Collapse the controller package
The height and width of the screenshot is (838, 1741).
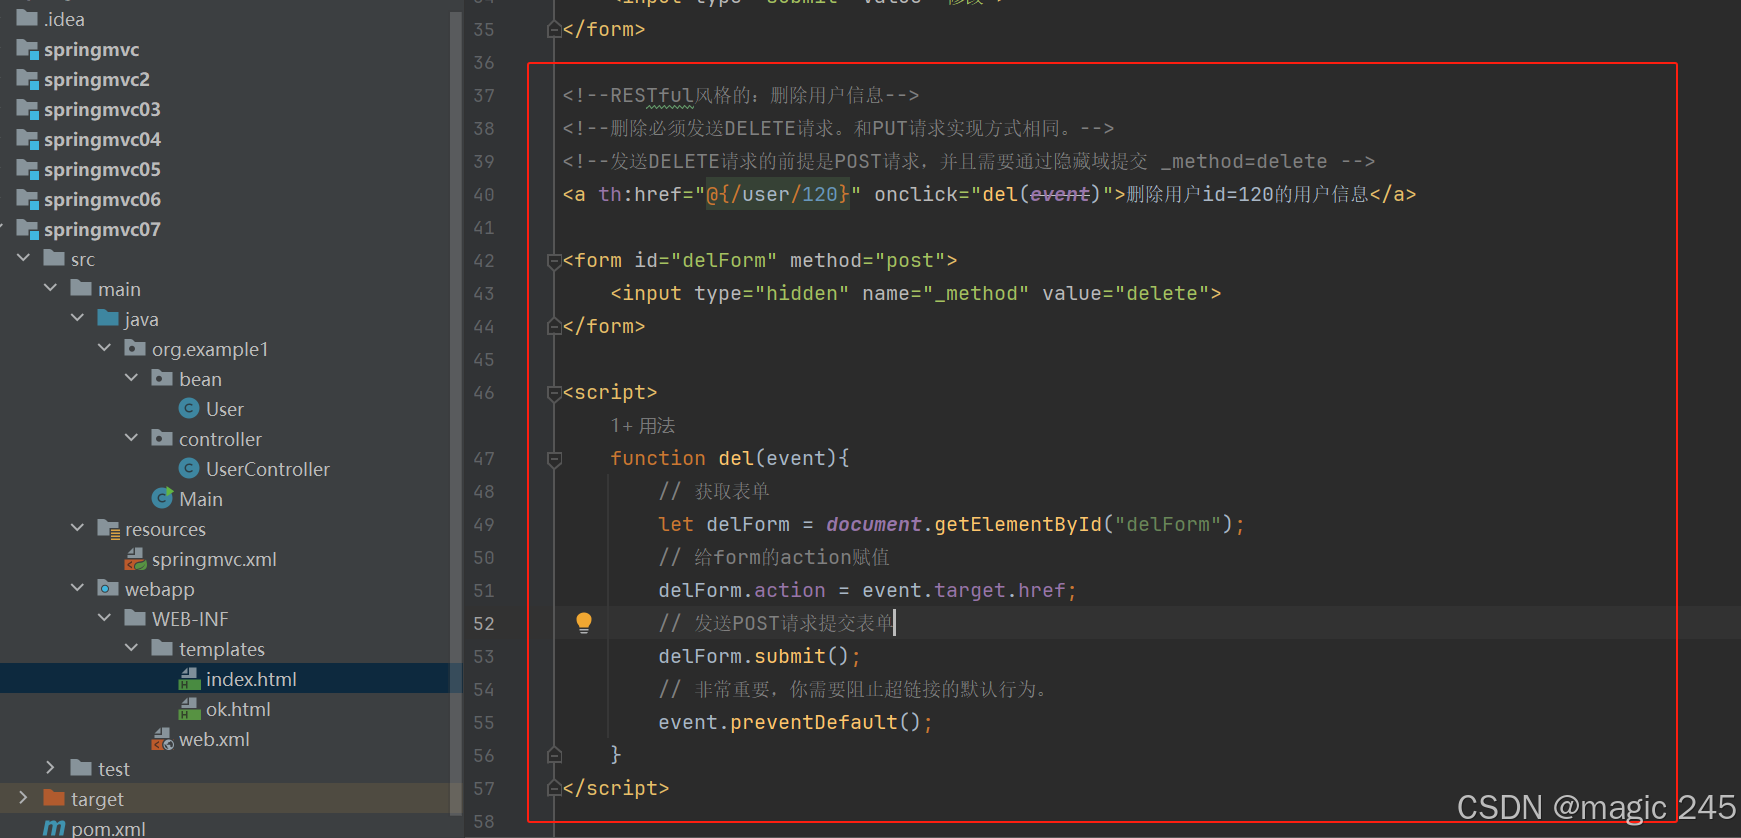[131, 438]
